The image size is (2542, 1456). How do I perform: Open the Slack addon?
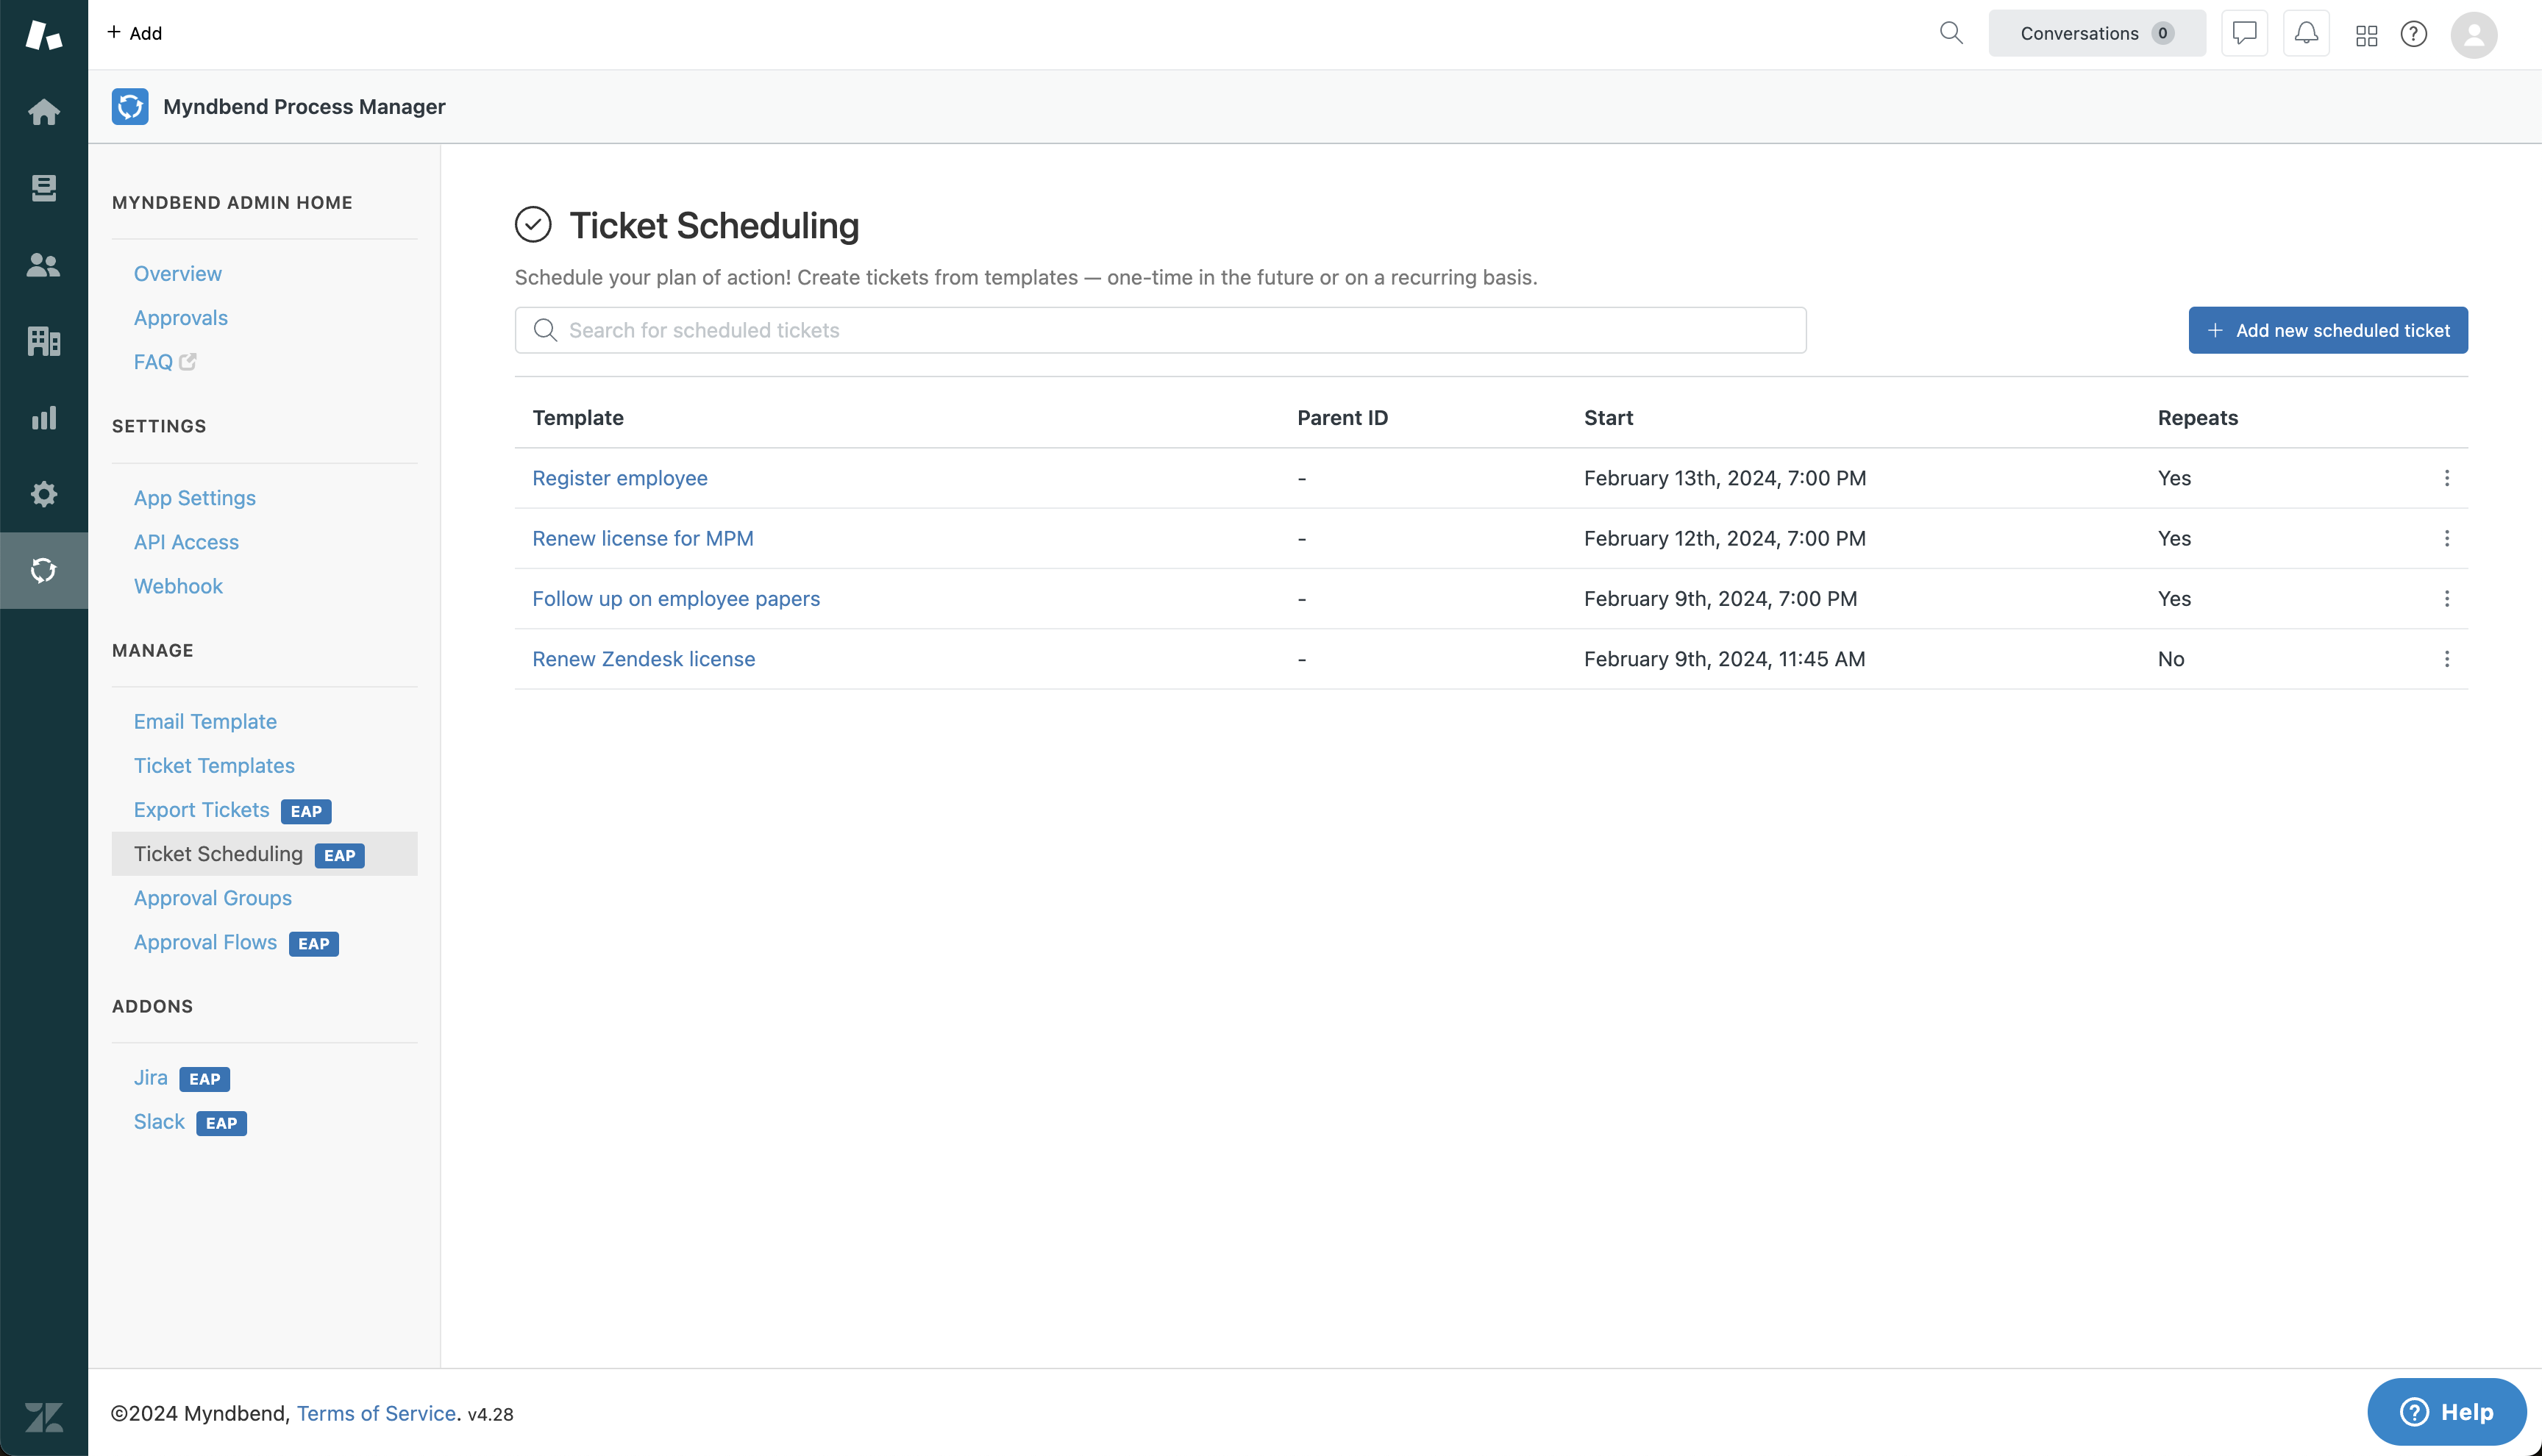coord(159,1121)
